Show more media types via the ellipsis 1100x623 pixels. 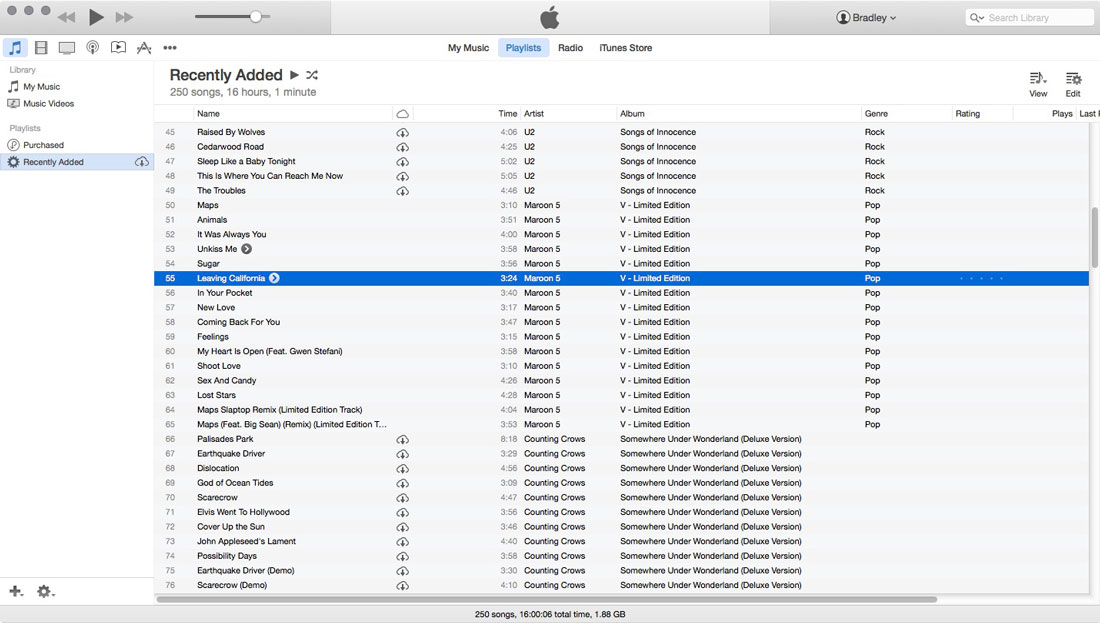[x=170, y=48]
